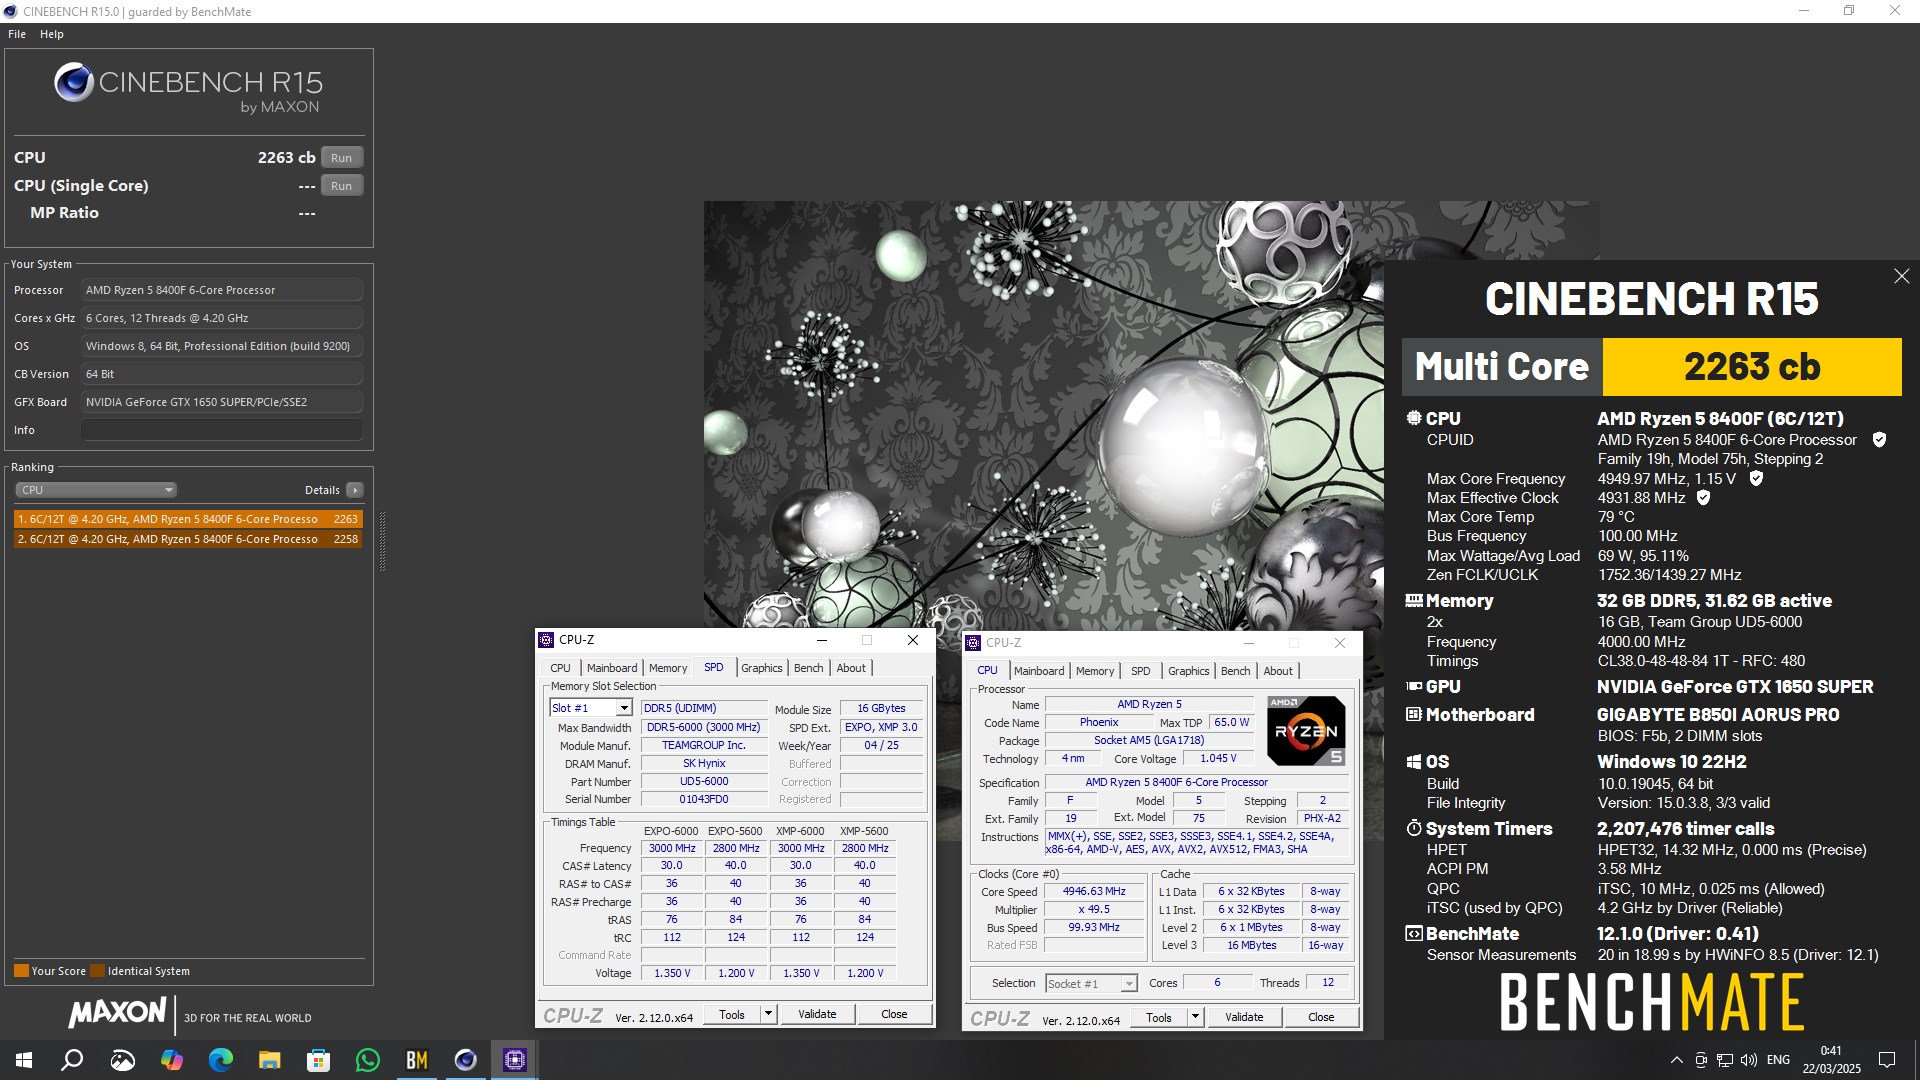The height and width of the screenshot is (1080, 1920).
Task: Open Bench tab in CPU-Z CPU window
Action: [x=1236, y=671]
